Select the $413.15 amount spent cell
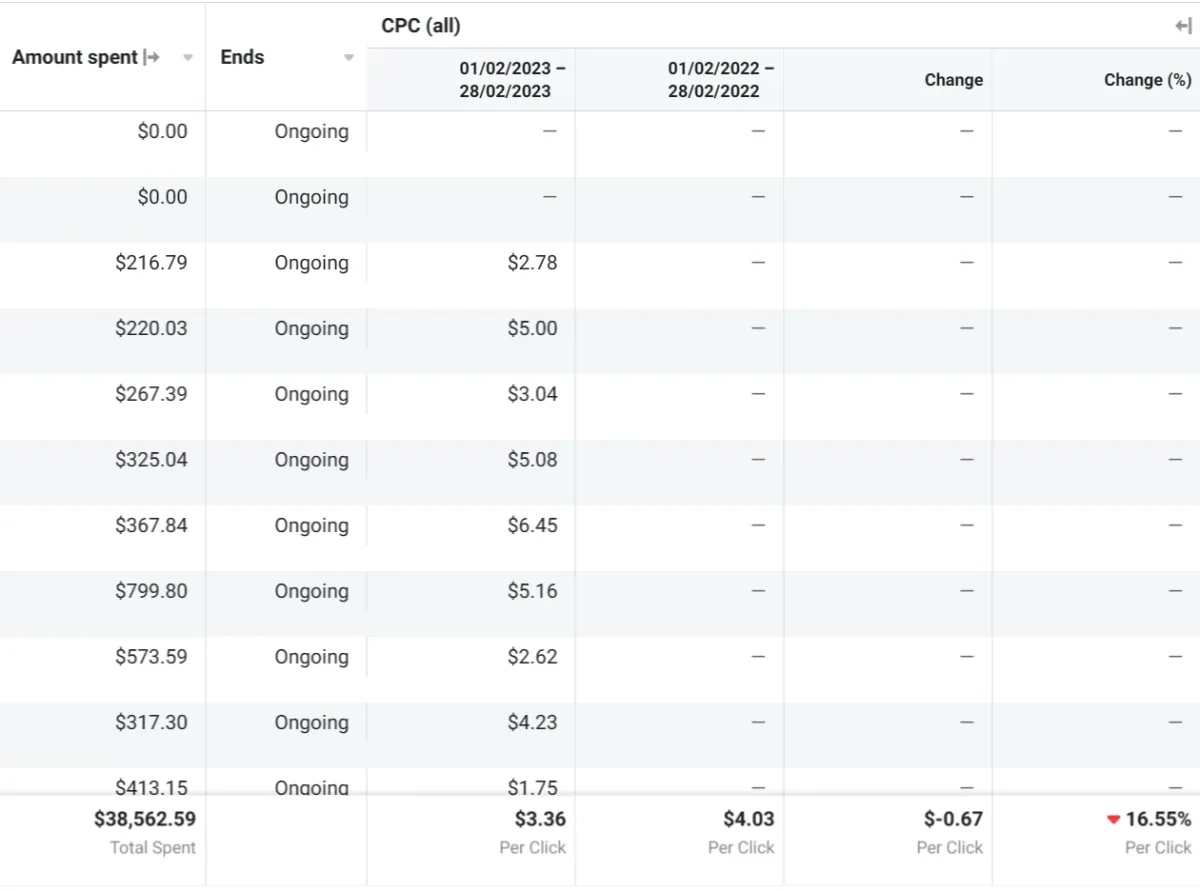The height and width of the screenshot is (891, 1200). (x=151, y=787)
